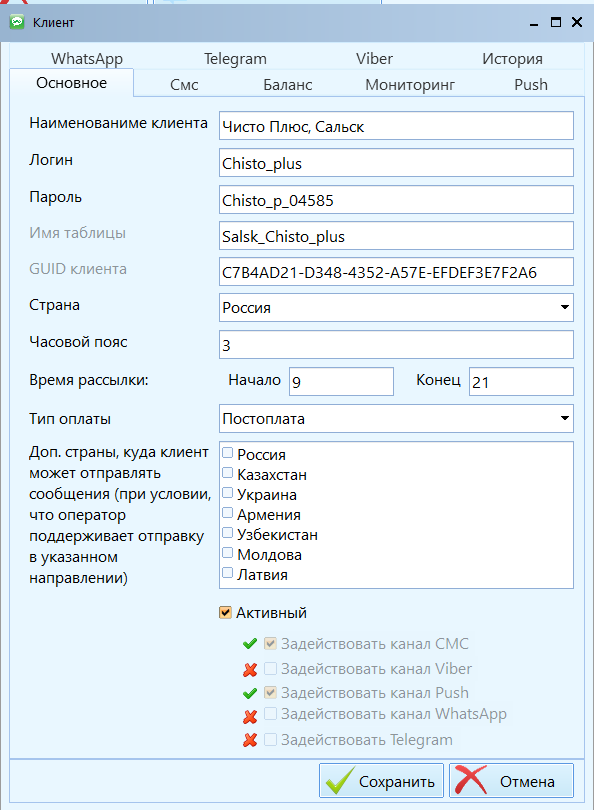Click the Начало time field
Image resolution: width=594 pixels, height=810 pixels.
point(341,382)
